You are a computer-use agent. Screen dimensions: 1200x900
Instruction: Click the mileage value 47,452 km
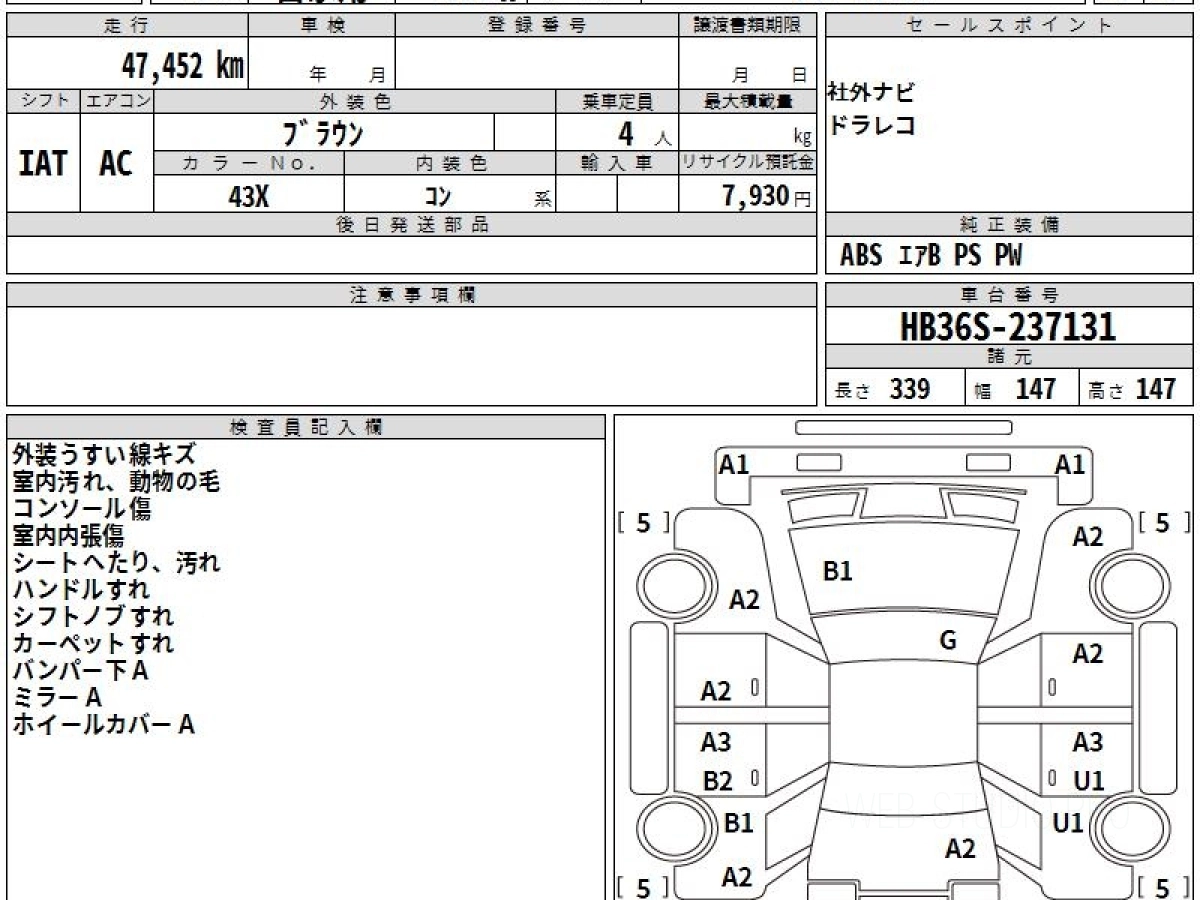[182, 67]
